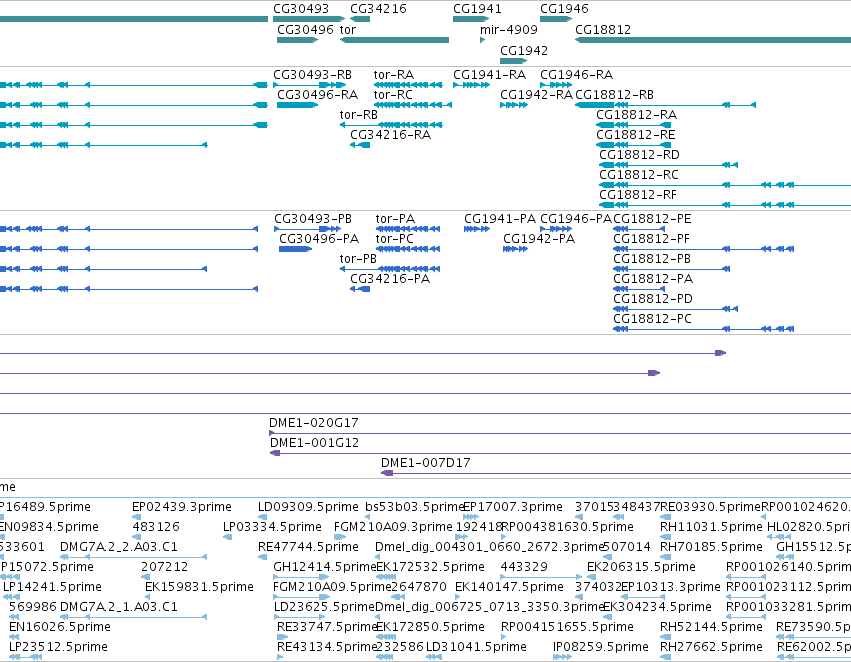Select EST RH27662.5prime
The height and width of the screenshot is (662, 851).
click(x=711, y=648)
